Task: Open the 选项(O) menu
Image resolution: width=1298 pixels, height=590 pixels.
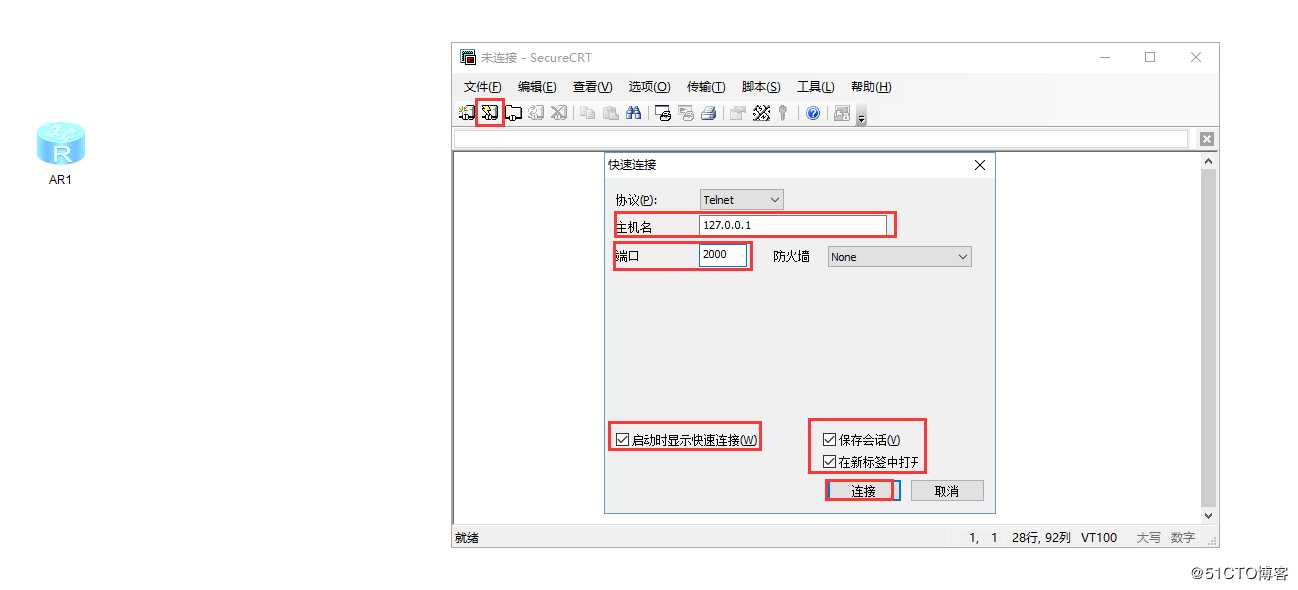Action: coord(649,87)
